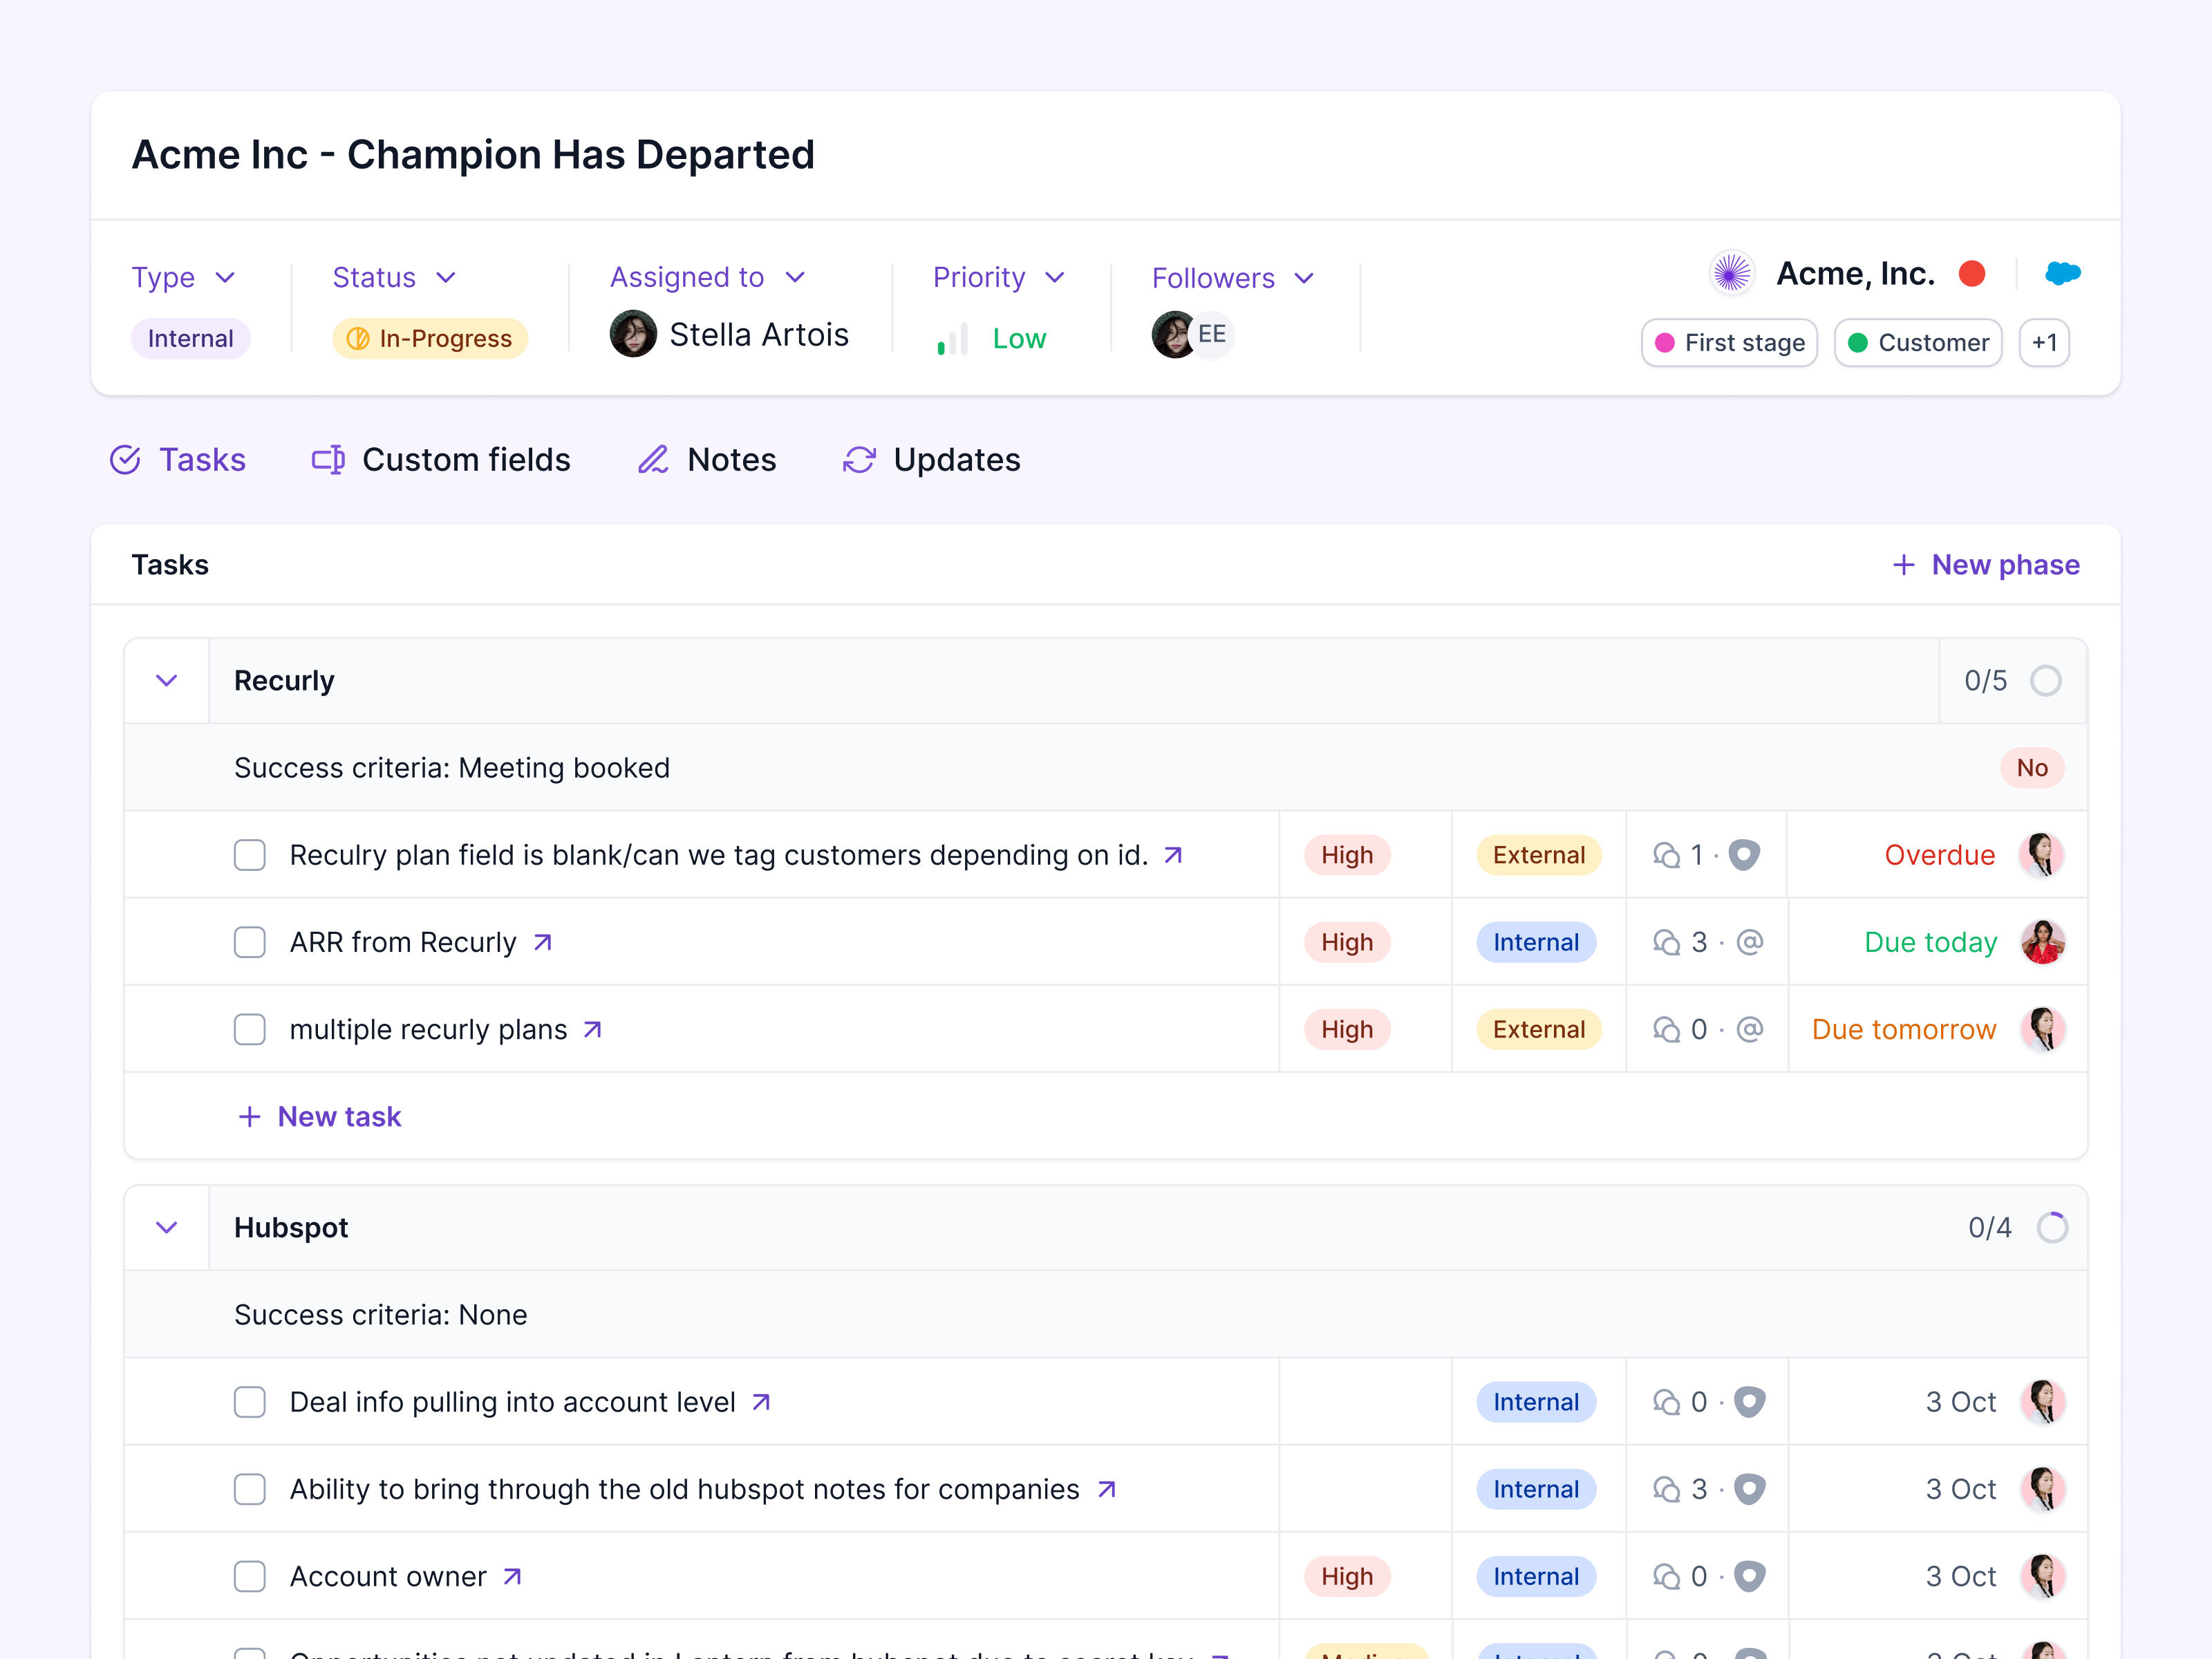Check the Deal info pulling into account level checkbox
This screenshot has width=2212, height=1659.
click(250, 1402)
